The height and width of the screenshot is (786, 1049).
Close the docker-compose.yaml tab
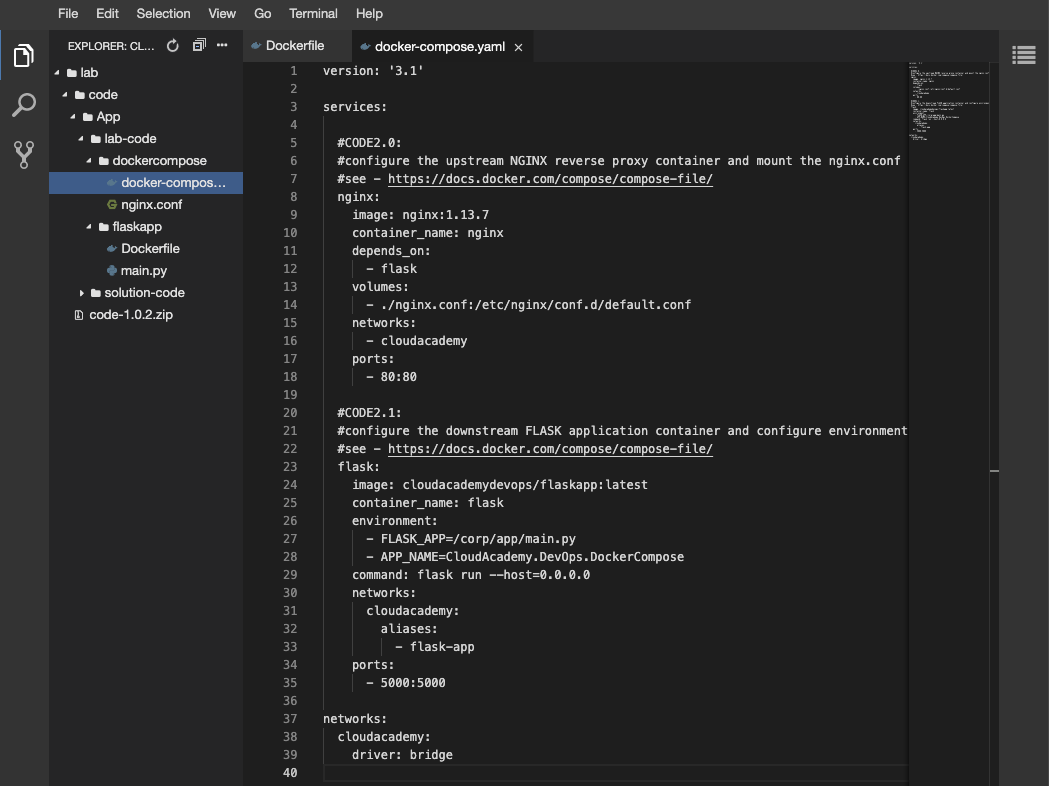coord(518,47)
